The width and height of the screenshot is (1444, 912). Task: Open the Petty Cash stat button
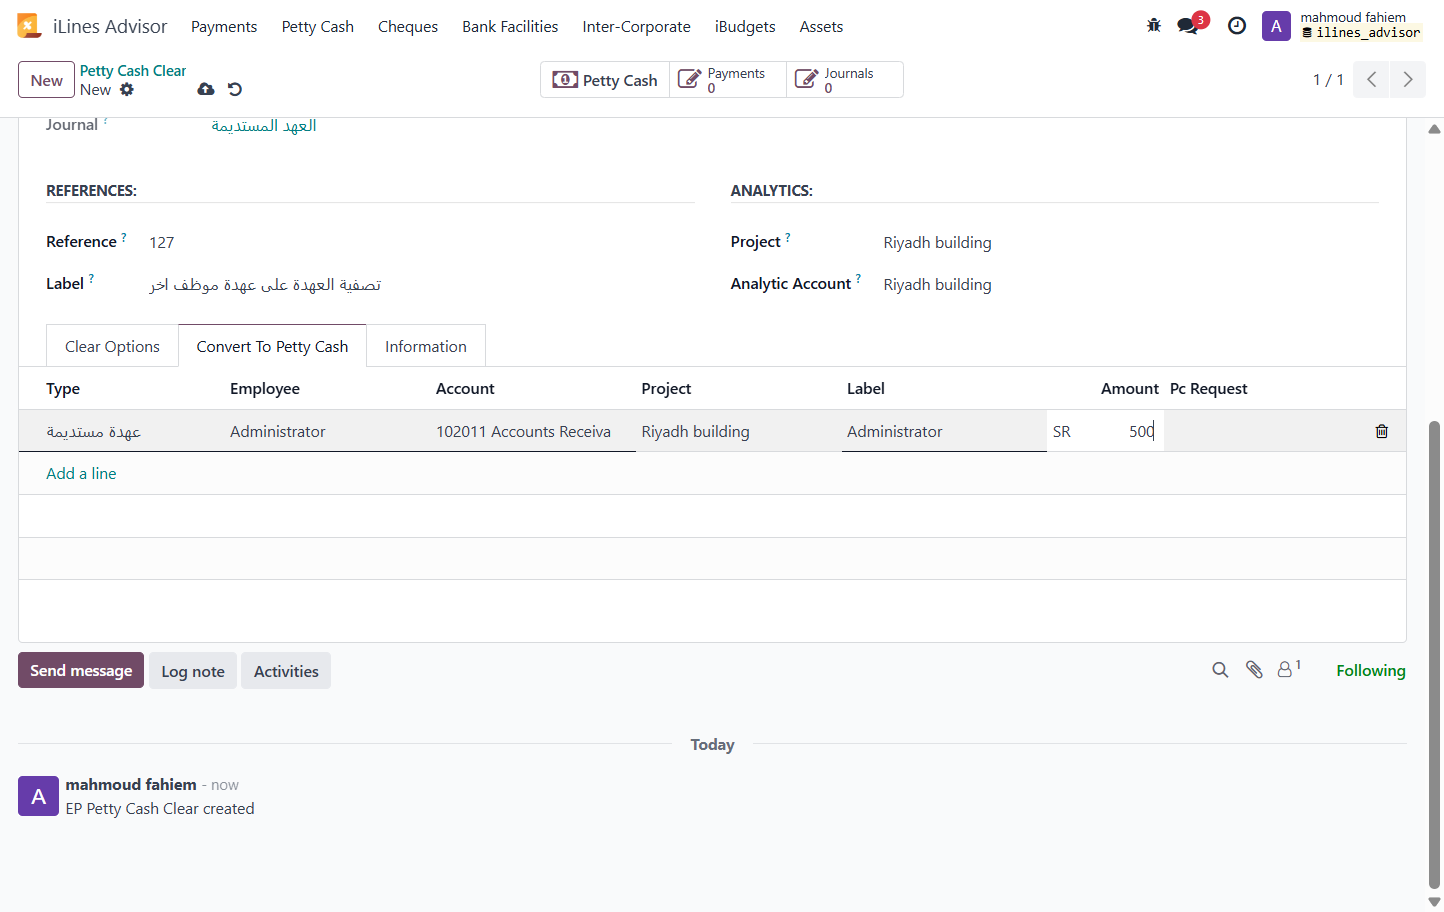605,80
